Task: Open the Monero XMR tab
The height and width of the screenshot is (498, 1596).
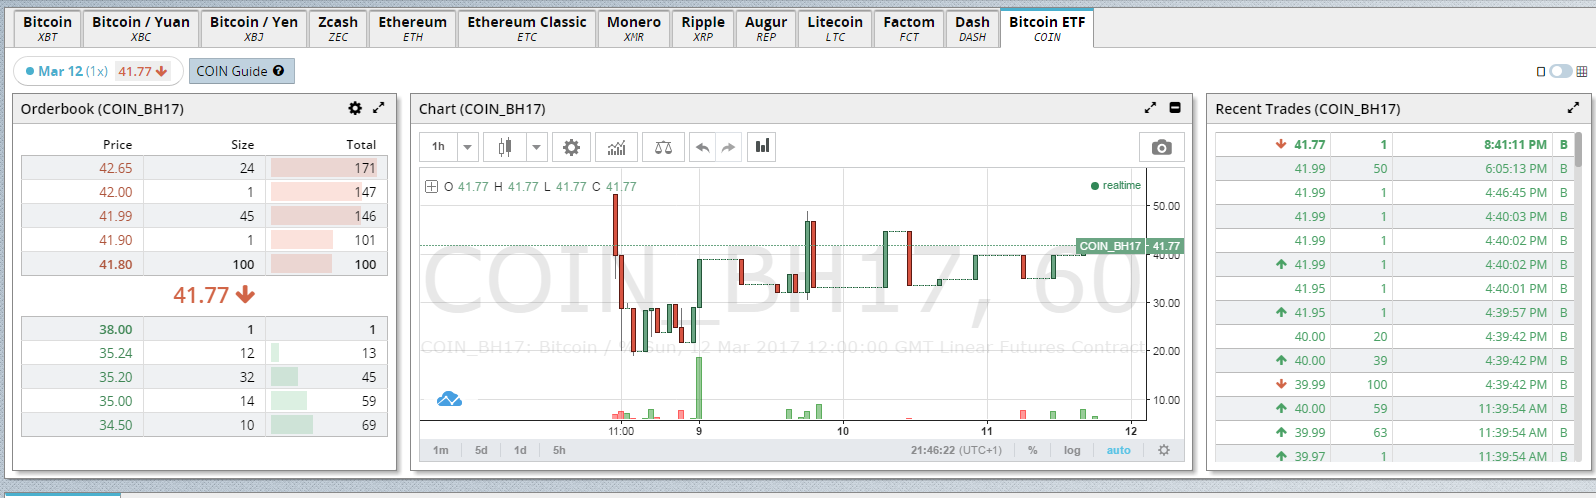Action: point(634,29)
